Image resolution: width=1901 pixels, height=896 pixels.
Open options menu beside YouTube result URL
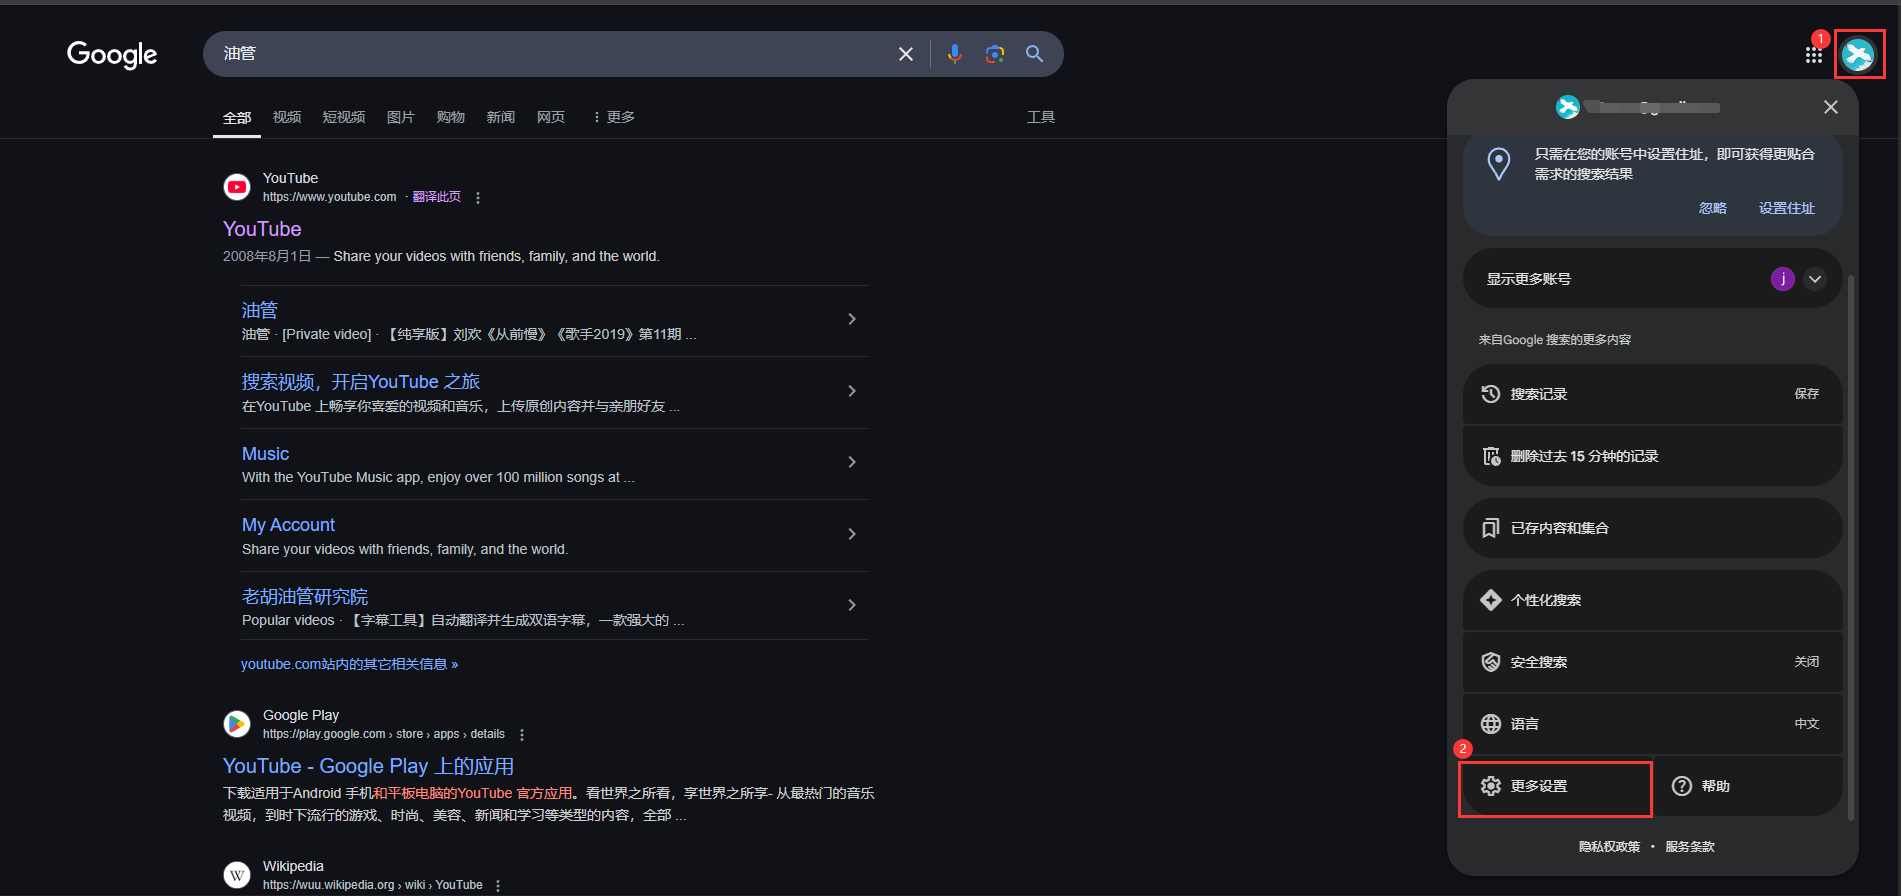(478, 198)
